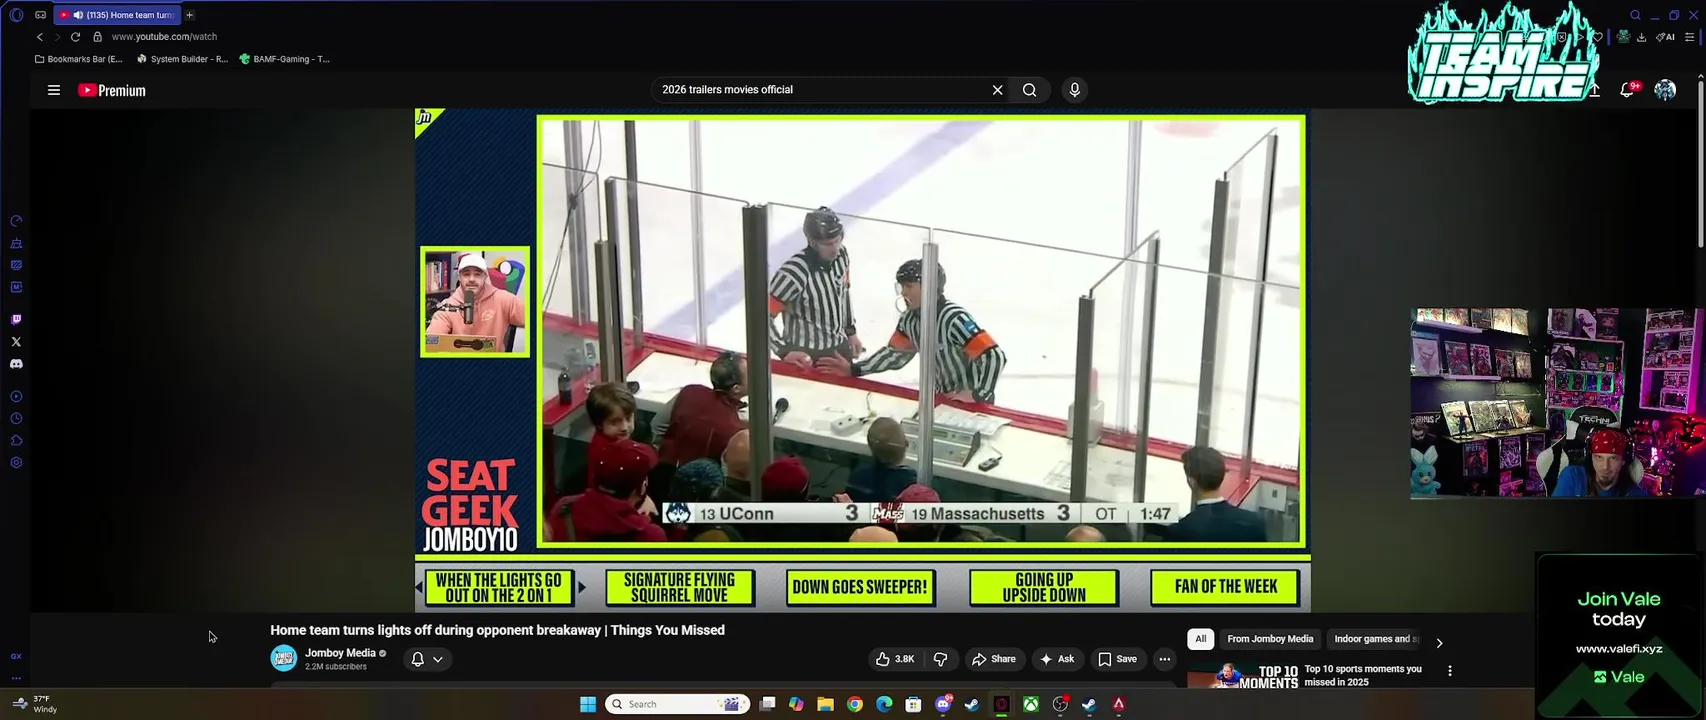Switch to the Home team turns lights tab

coord(117,15)
